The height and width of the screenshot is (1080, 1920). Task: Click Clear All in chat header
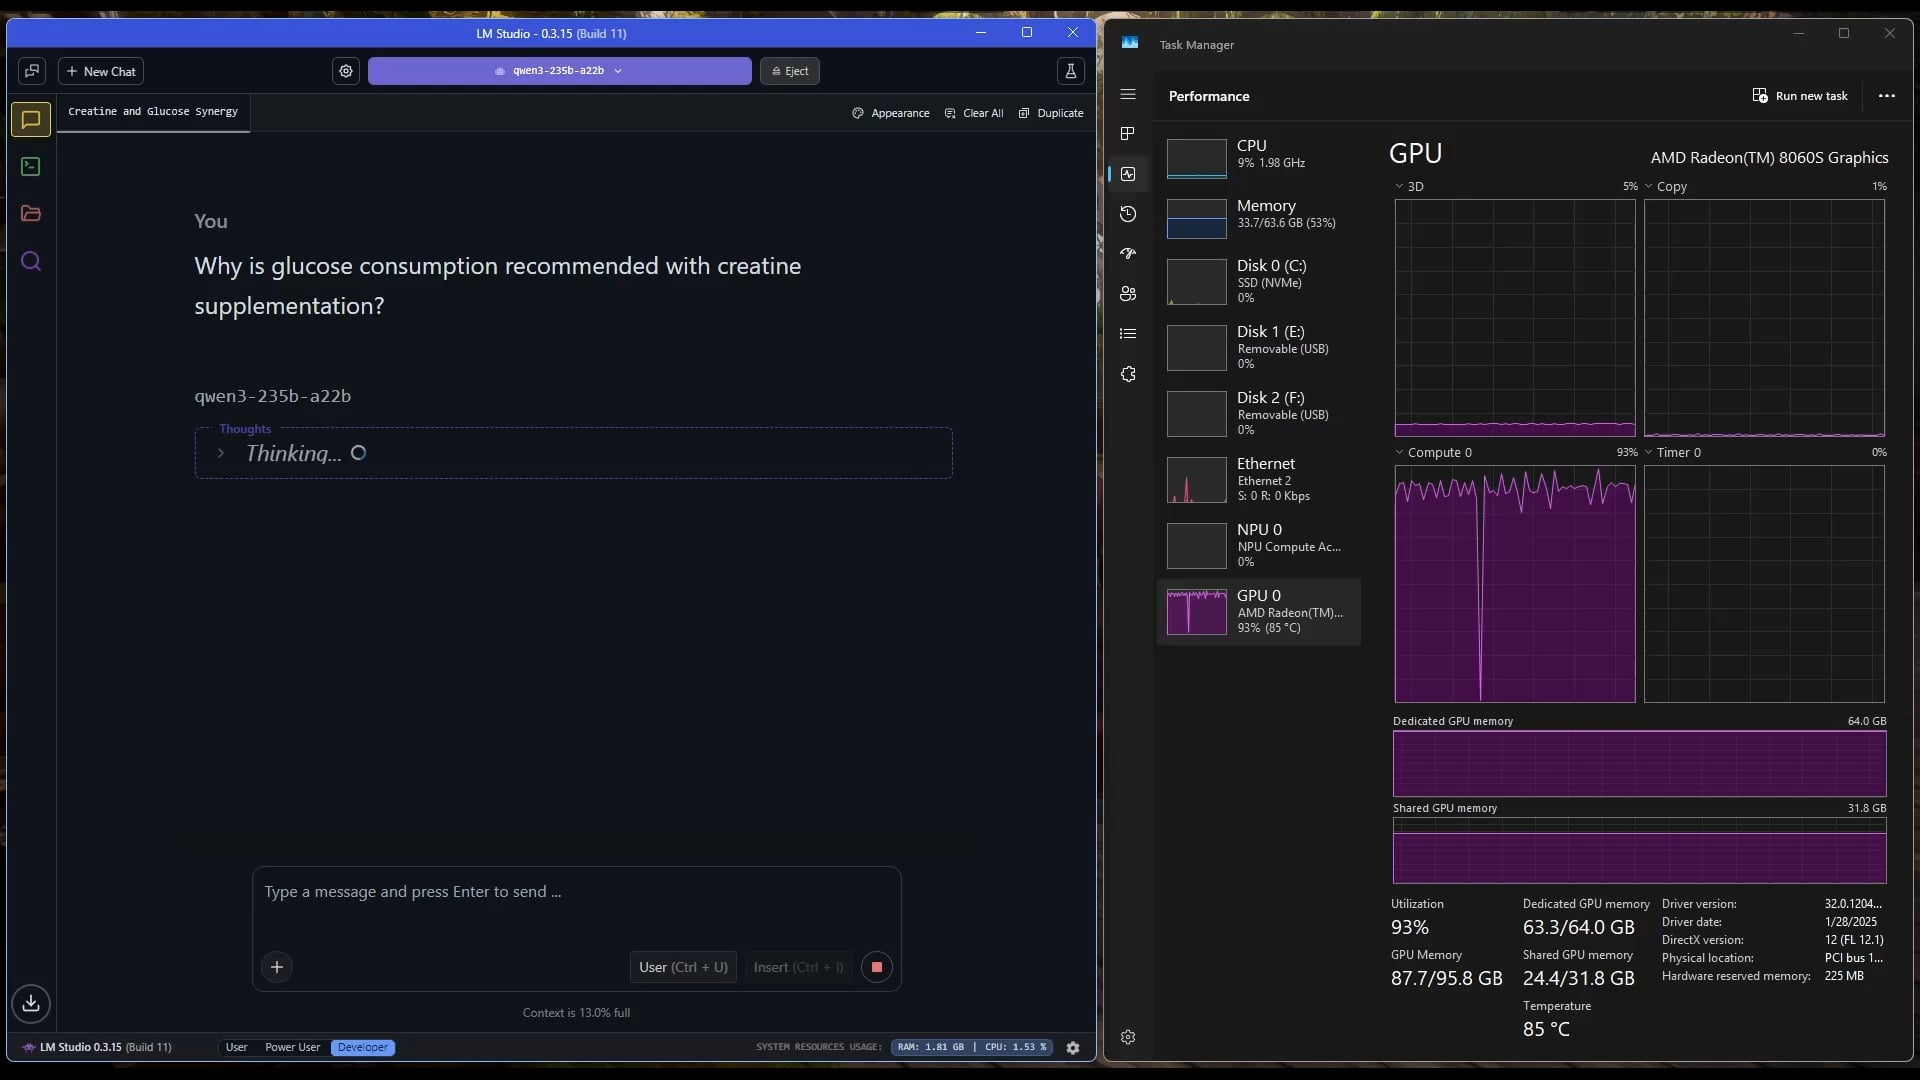coord(974,113)
